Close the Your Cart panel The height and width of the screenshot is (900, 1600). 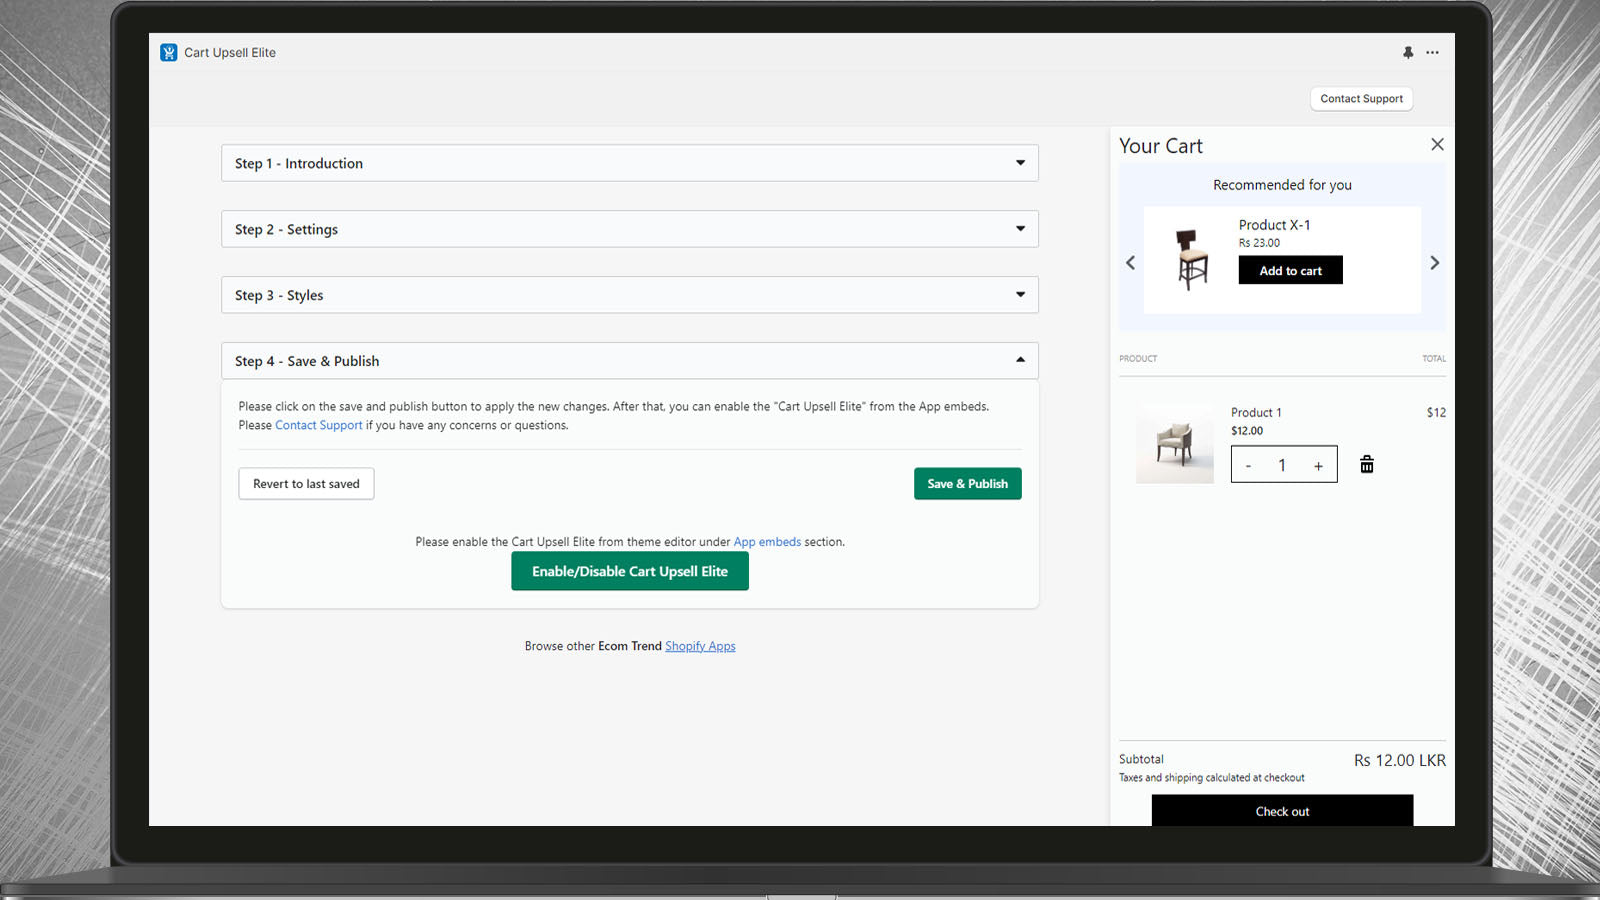[1437, 144]
